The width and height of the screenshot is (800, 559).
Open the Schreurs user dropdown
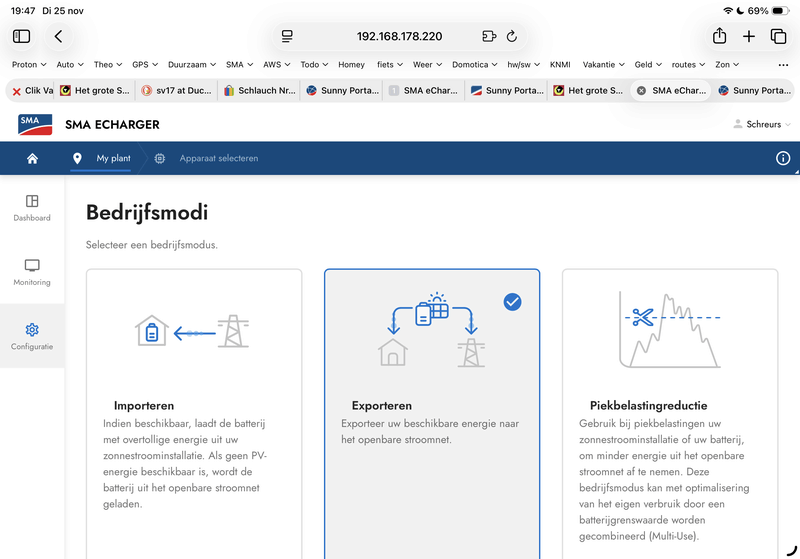click(762, 124)
